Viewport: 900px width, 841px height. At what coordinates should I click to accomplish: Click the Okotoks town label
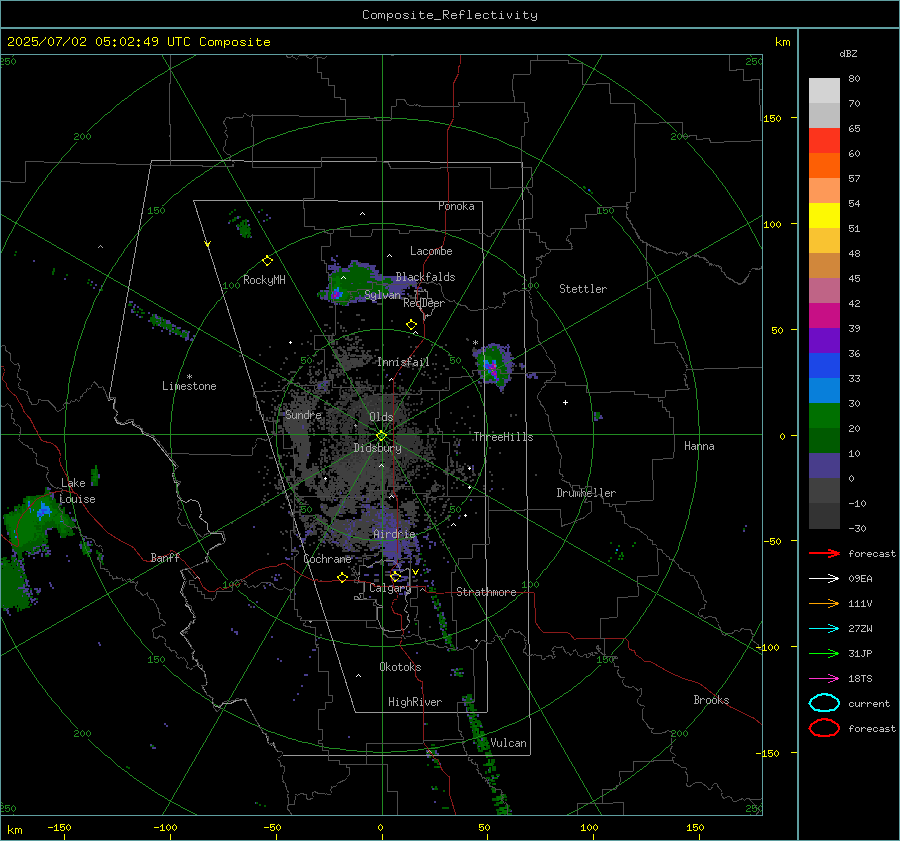(x=400, y=667)
